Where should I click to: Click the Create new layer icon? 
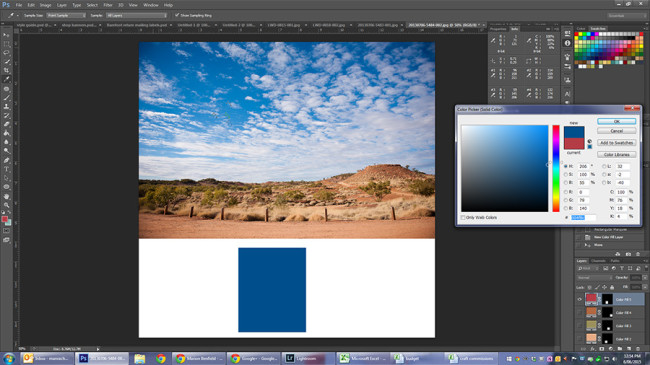[629, 349]
